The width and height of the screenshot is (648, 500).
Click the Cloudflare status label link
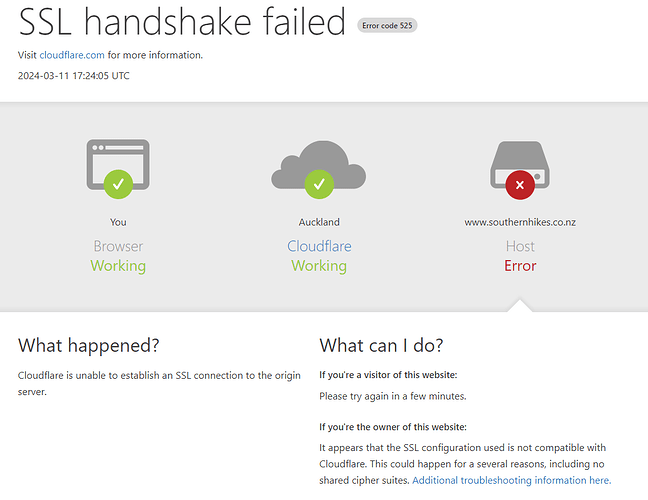[319, 246]
